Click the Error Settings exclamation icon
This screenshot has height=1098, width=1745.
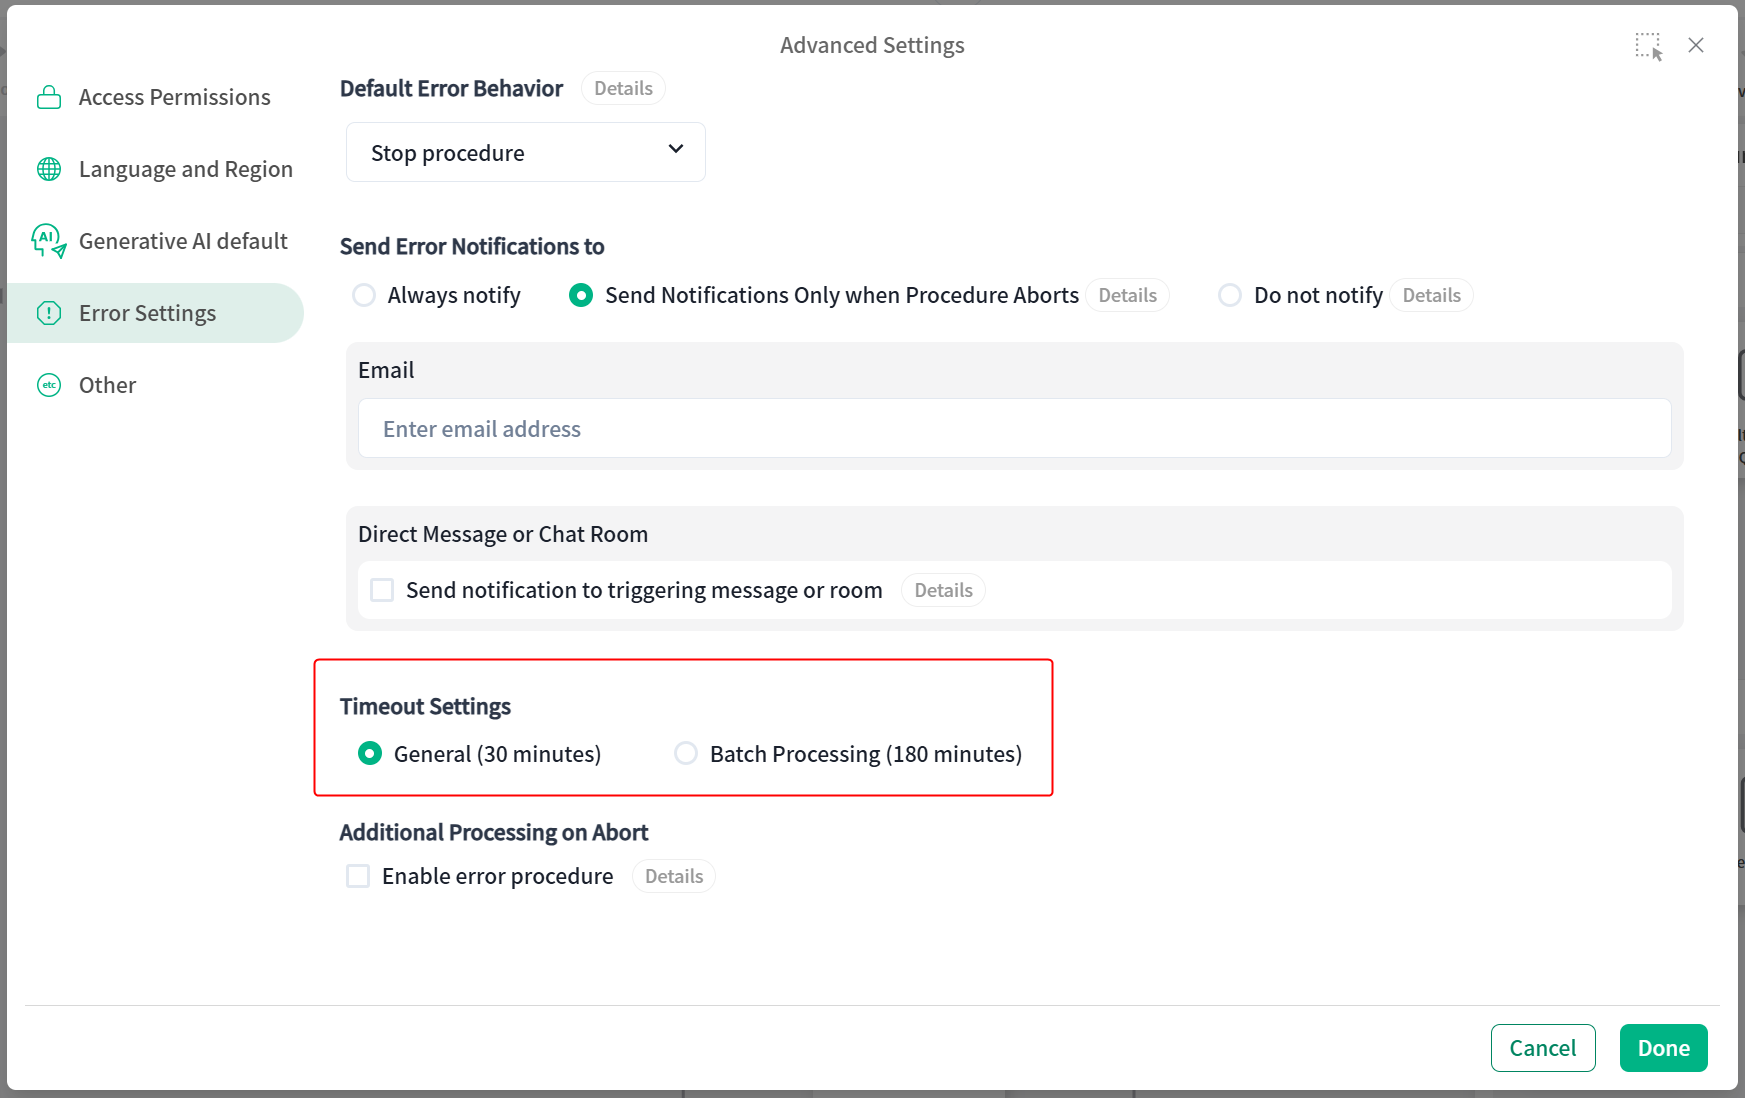pyautogui.click(x=49, y=313)
